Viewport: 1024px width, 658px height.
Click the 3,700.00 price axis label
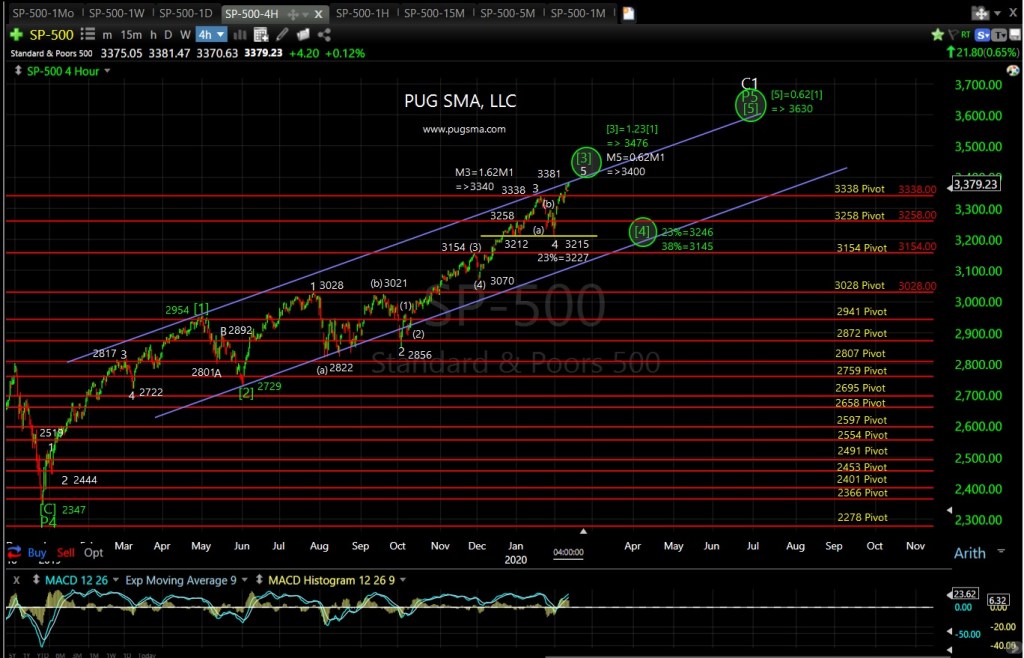978,84
